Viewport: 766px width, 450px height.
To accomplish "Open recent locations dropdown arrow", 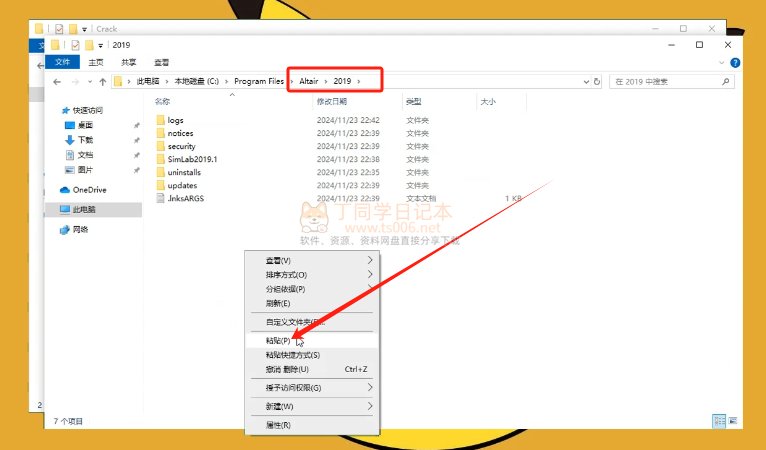I will [90, 82].
